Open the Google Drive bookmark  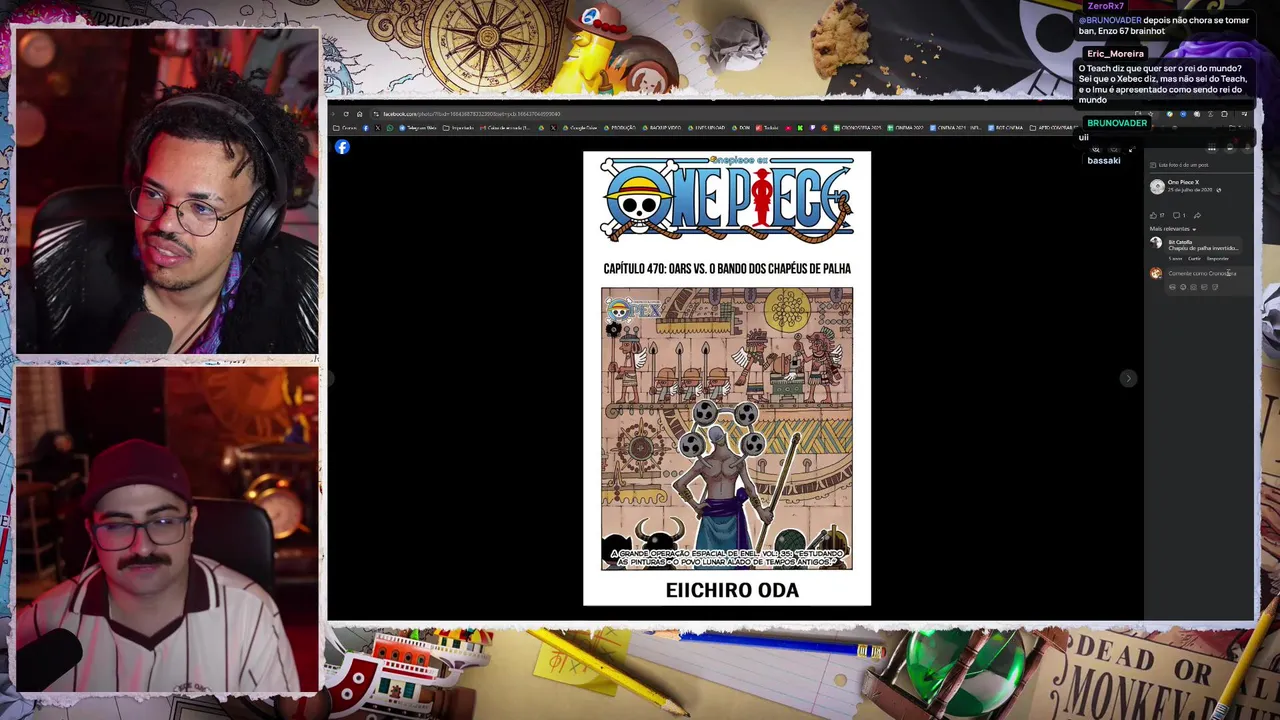tap(581, 128)
